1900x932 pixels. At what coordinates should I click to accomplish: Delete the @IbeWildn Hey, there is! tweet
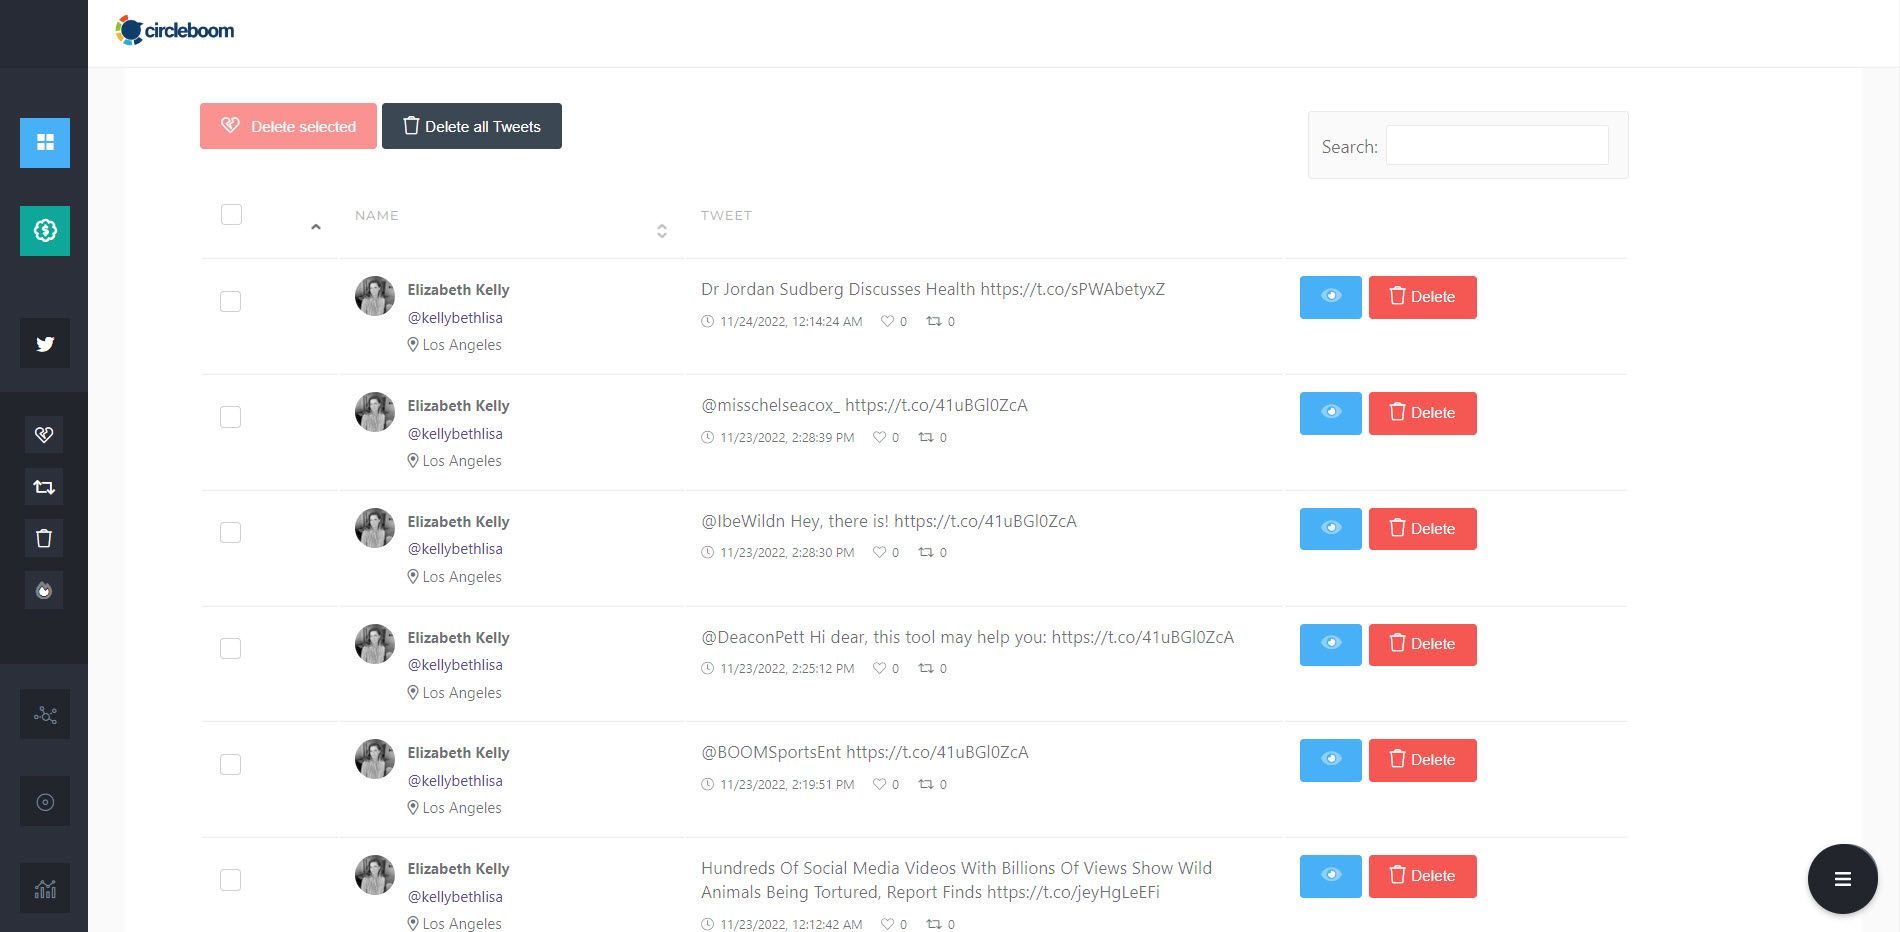click(x=1422, y=529)
